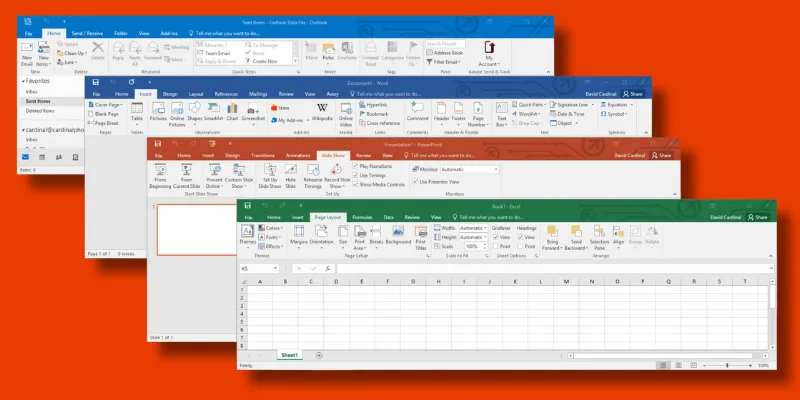Click Share button in Excel
Viewport: 800px width, 400px height.
[757, 217]
